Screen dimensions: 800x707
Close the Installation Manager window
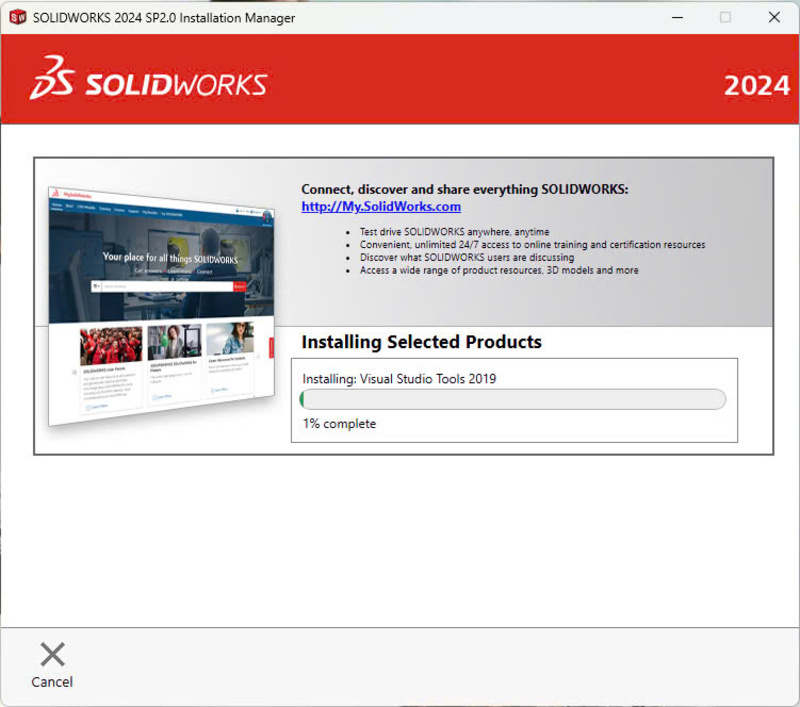(x=774, y=17)
